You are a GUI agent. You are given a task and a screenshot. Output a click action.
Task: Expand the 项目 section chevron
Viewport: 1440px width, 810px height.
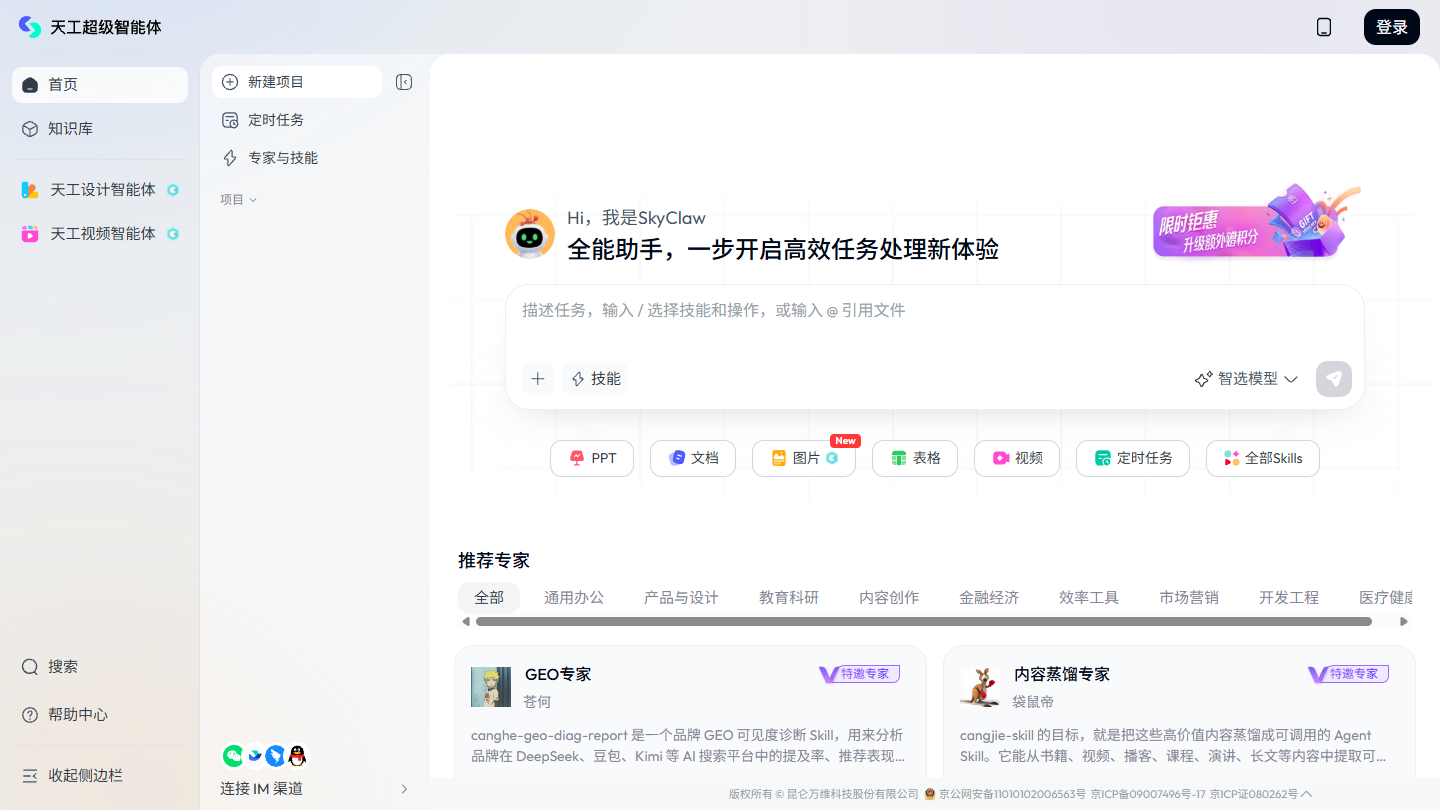[253, 200]
